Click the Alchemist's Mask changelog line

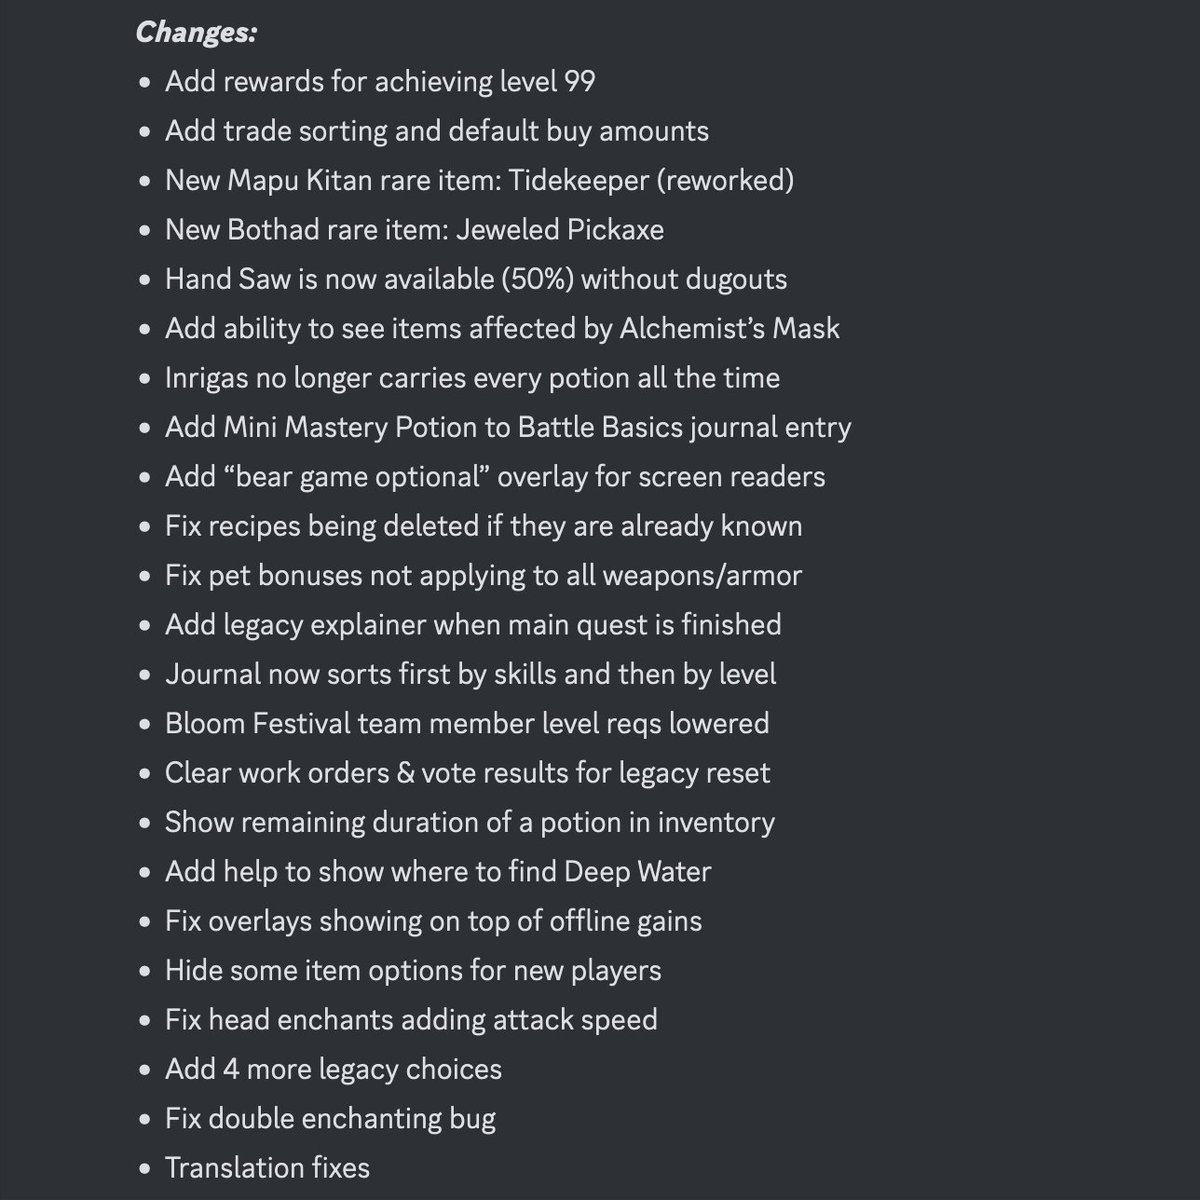coord(502,328)
